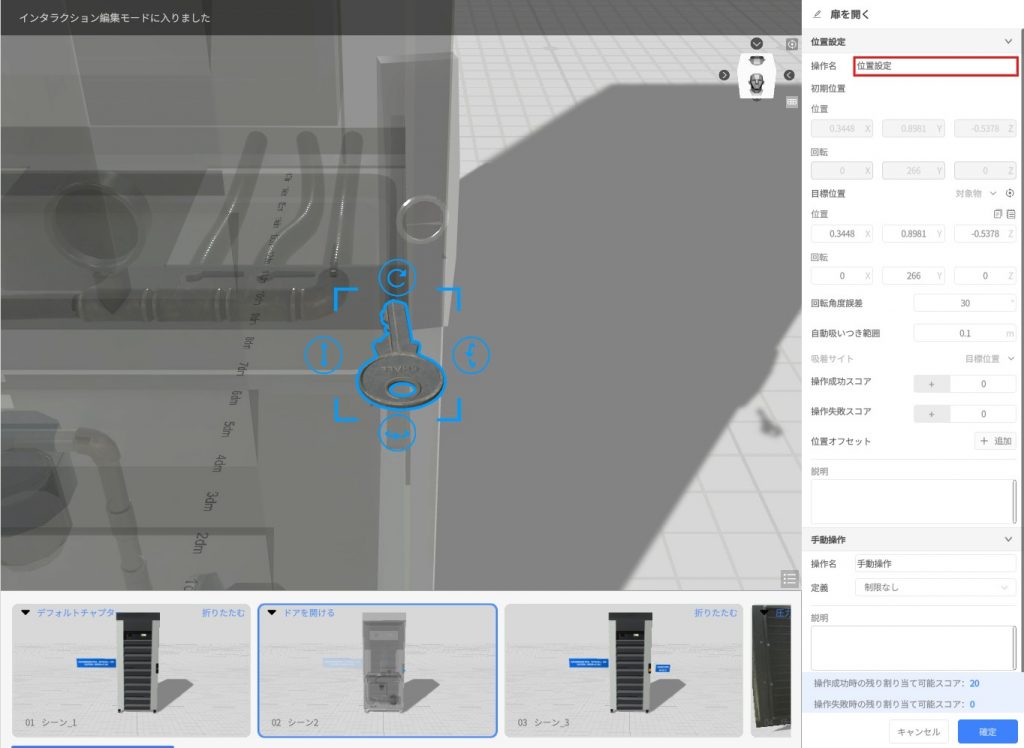Viewport: 1024px width, 748px height.
Task: Click 折りたたむ on the デフォルトチャプタ chapter
Action: click(223, 612)
